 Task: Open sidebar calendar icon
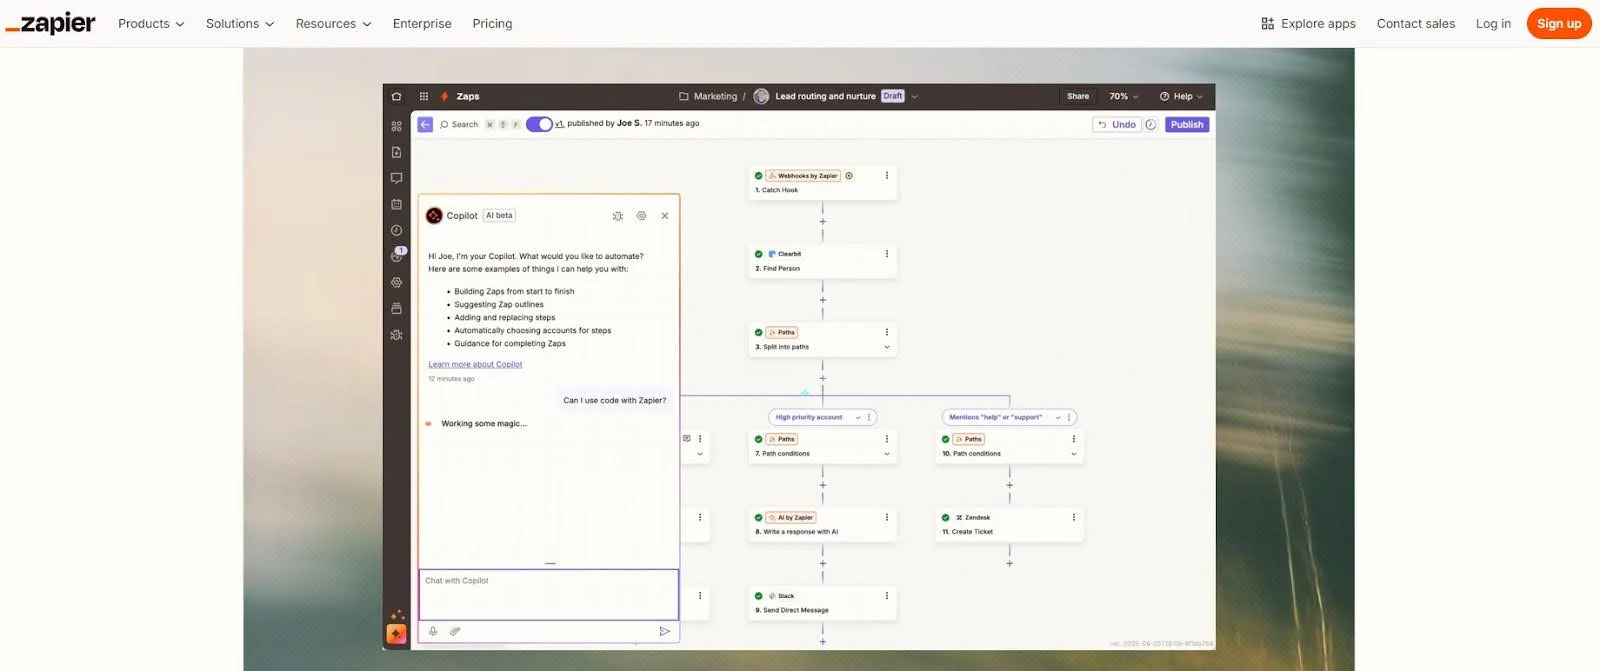(397, 204)
